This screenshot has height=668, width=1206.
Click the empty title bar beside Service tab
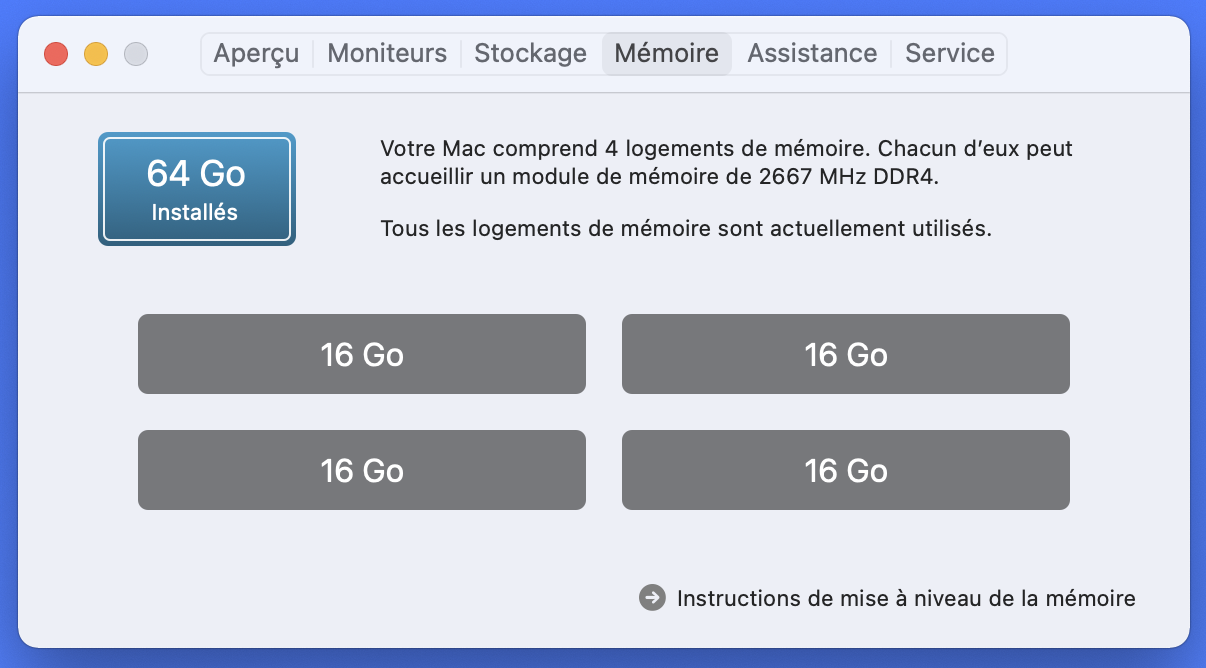(x=1095, y=54)
